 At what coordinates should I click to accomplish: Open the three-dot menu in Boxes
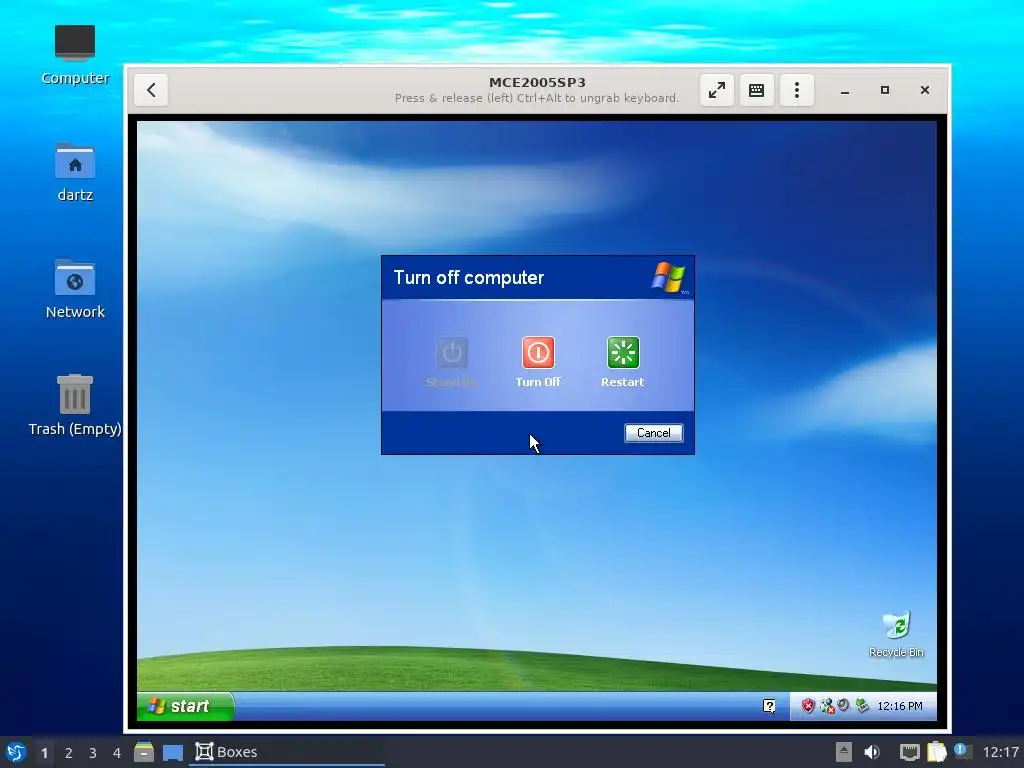(797, 90)
